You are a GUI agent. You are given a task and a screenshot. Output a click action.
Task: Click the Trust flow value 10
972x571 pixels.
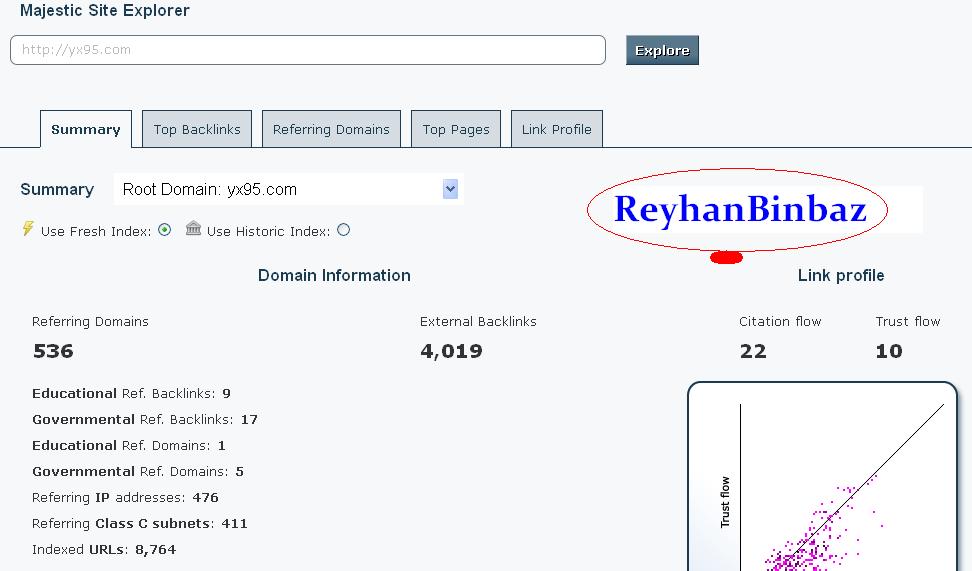click(x=889, y=351)
